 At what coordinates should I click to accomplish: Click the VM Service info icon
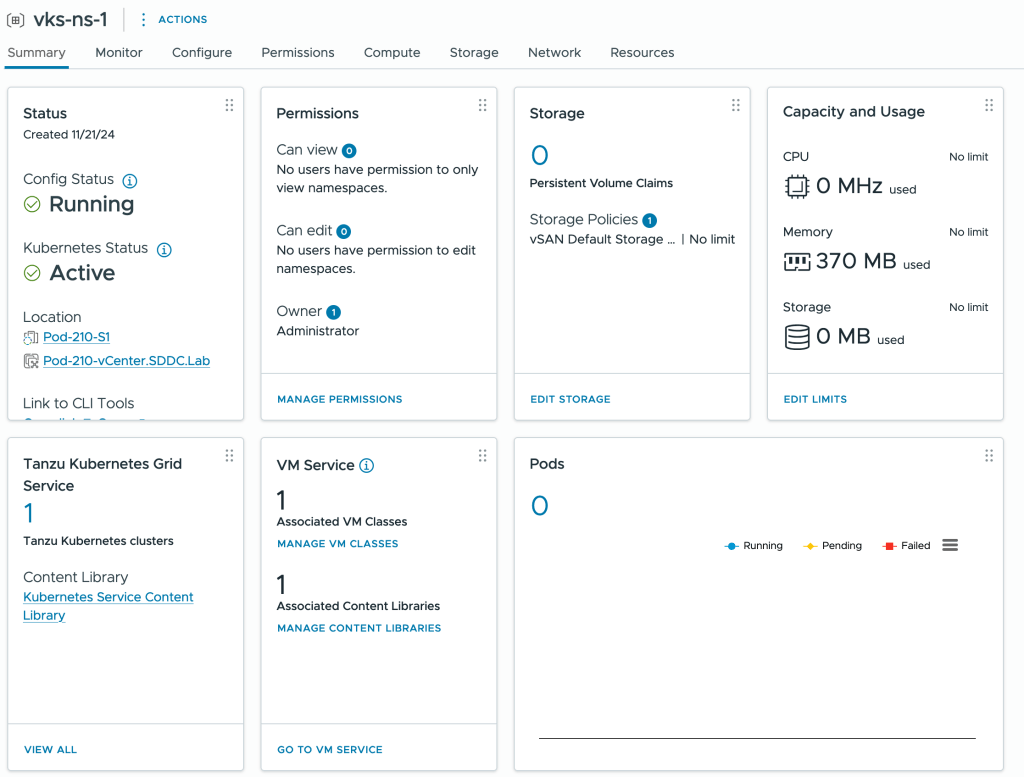[367, 466]
